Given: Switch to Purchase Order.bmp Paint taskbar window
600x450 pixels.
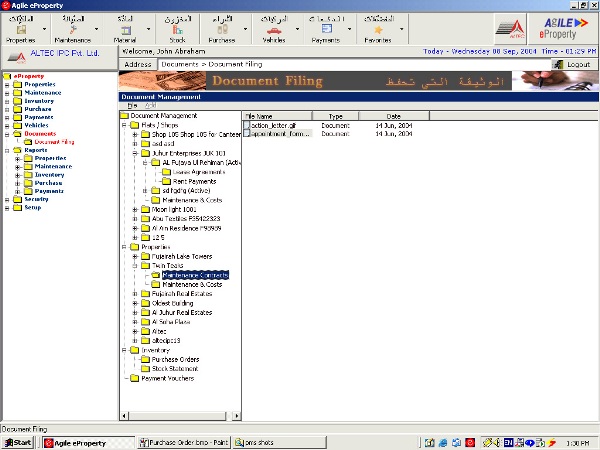Looking at the screenshot, I should tap(185, 442).
